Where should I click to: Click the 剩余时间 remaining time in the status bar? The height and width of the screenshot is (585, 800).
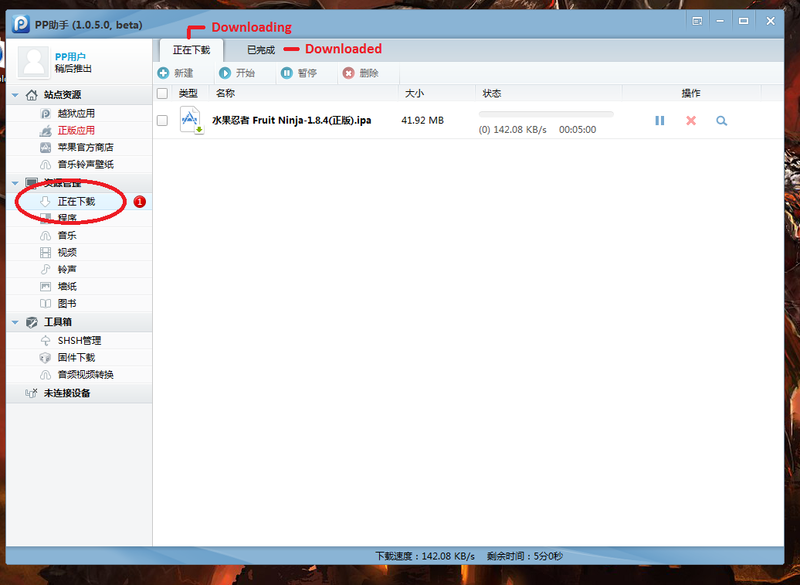524,556
